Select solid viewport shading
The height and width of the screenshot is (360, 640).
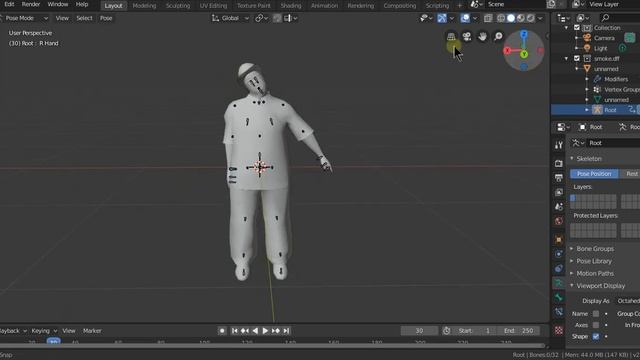coord(511,18)
